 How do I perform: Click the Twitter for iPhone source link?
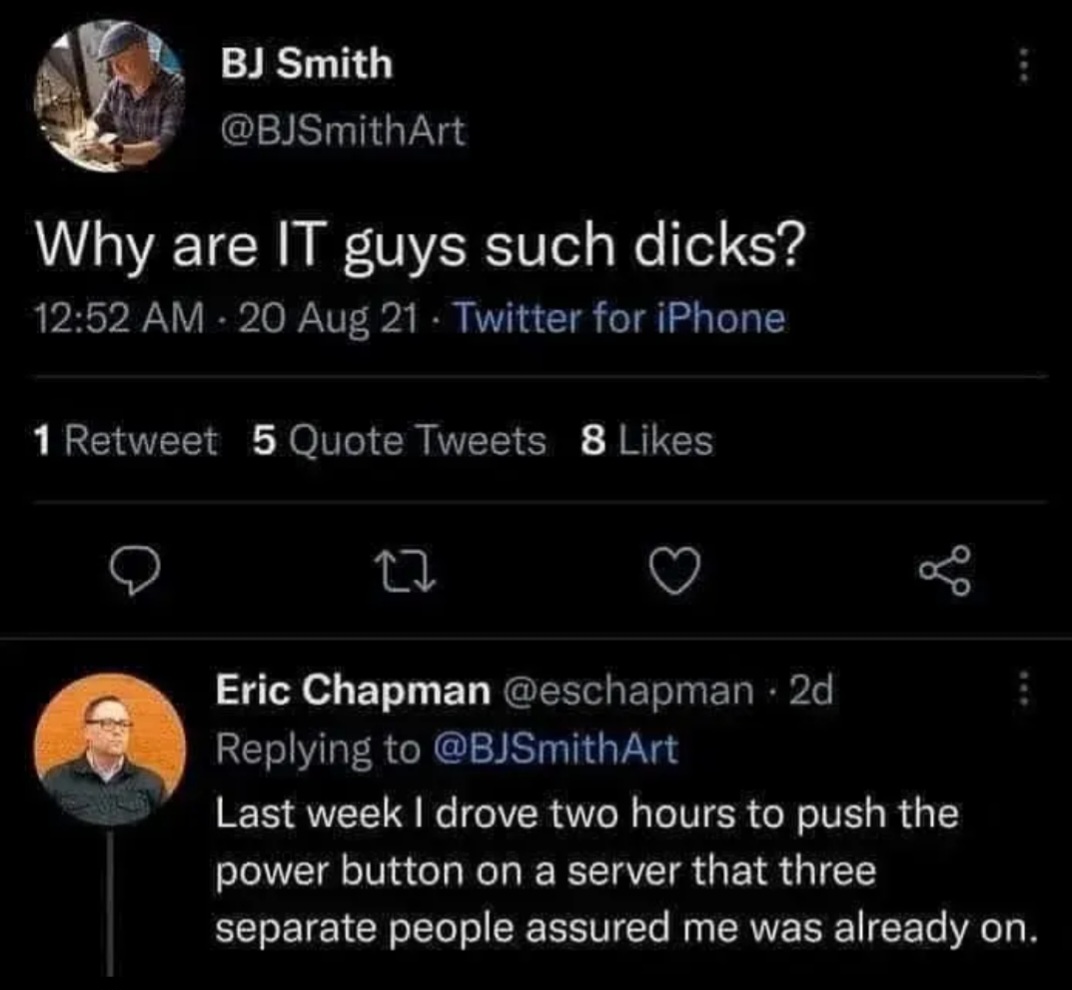coord(620,319)
